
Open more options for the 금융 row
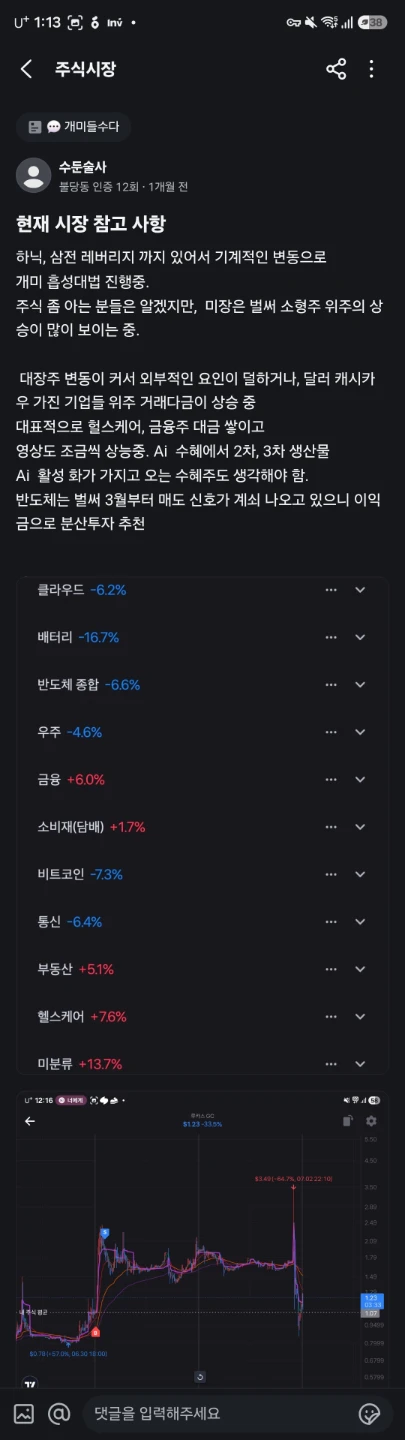[x=331, y=779]
